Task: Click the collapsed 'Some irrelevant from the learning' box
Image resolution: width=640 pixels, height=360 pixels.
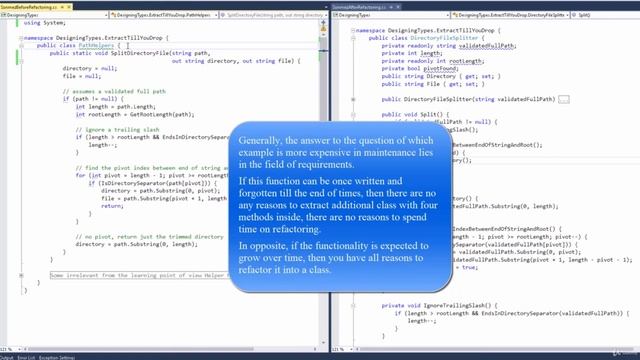Action: click(x=140, y=276)
